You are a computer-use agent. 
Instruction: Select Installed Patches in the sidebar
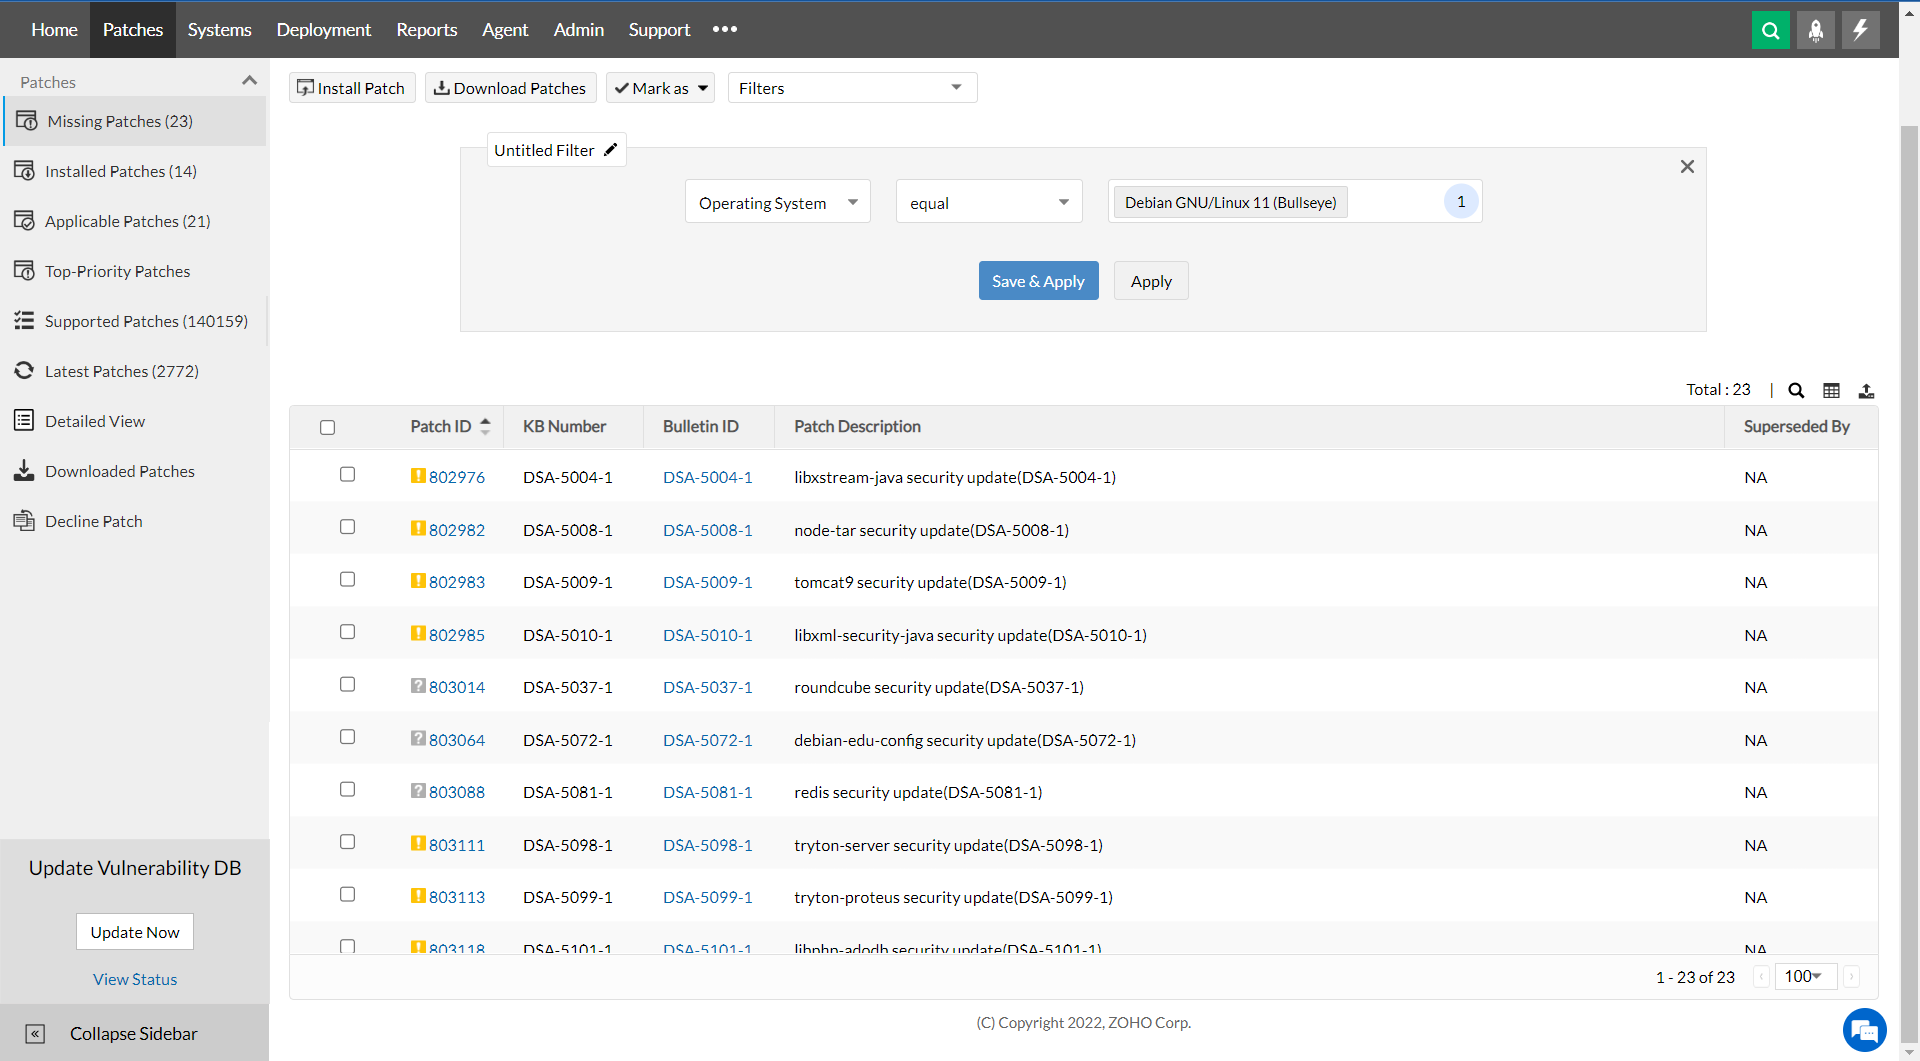[x=120, y=171]
